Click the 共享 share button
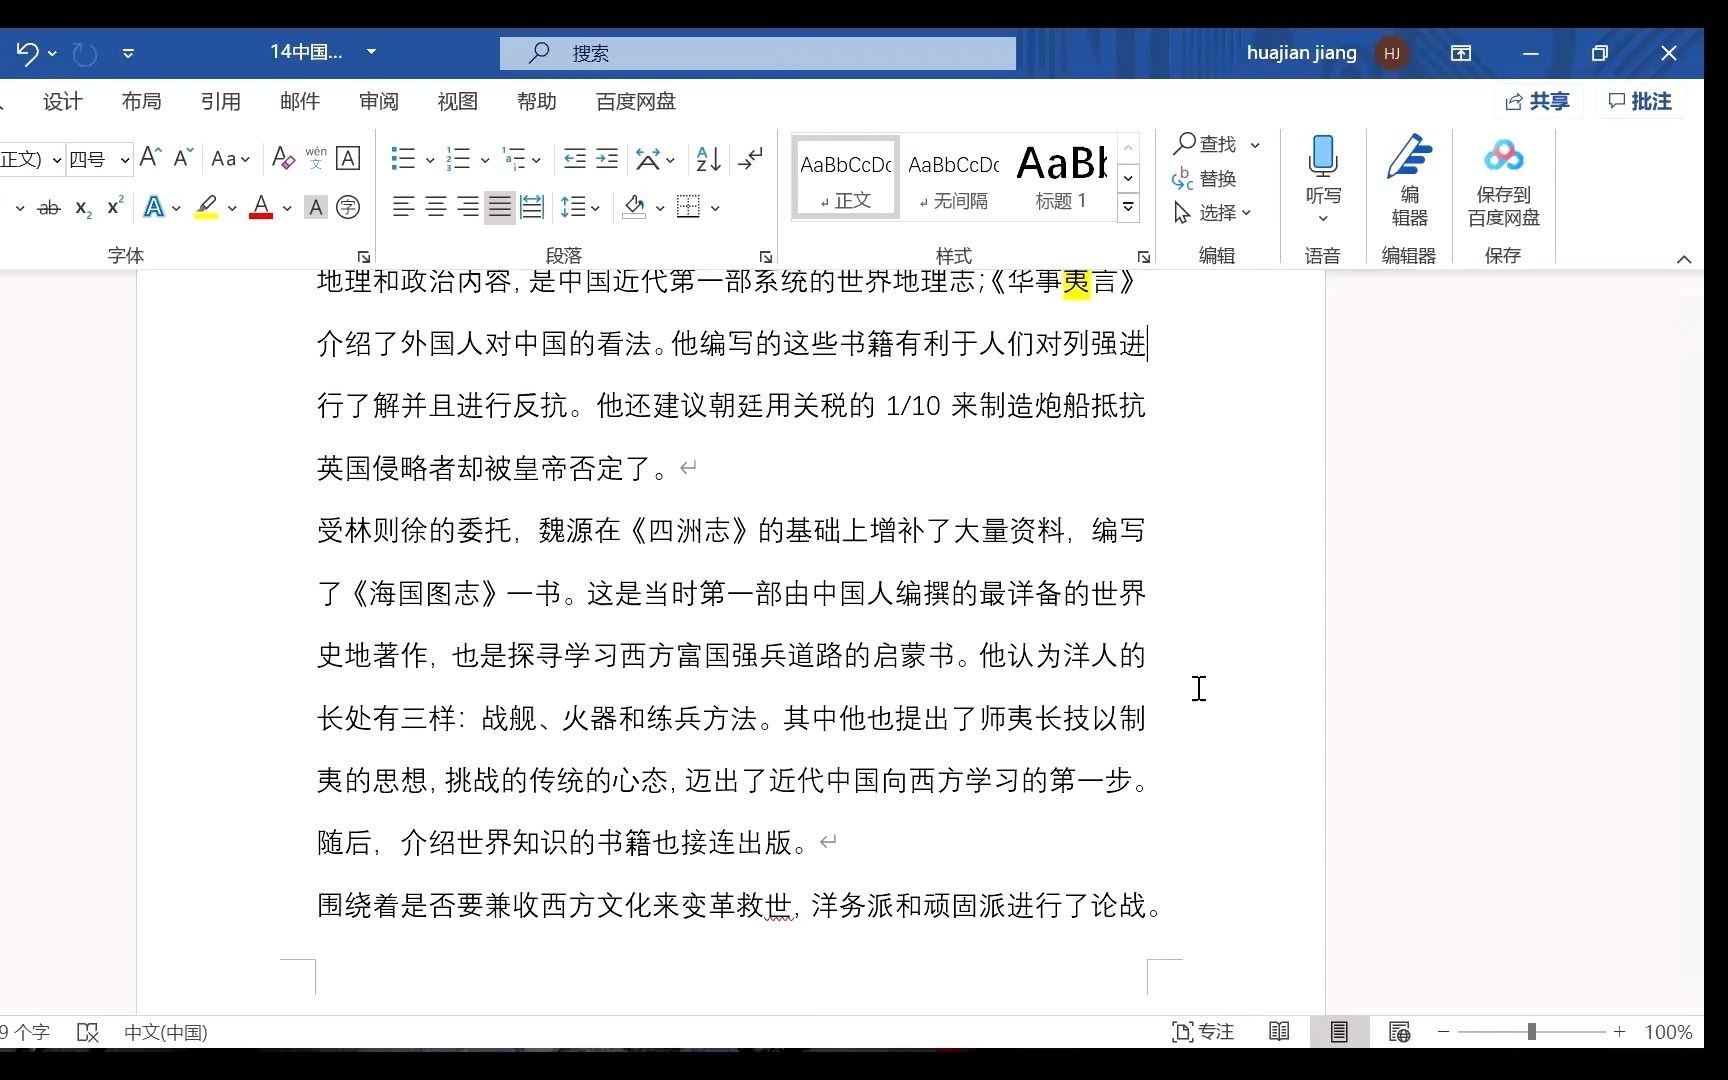The height and width of the screenshot is (1080, 1728). [x=1537, y=101]
